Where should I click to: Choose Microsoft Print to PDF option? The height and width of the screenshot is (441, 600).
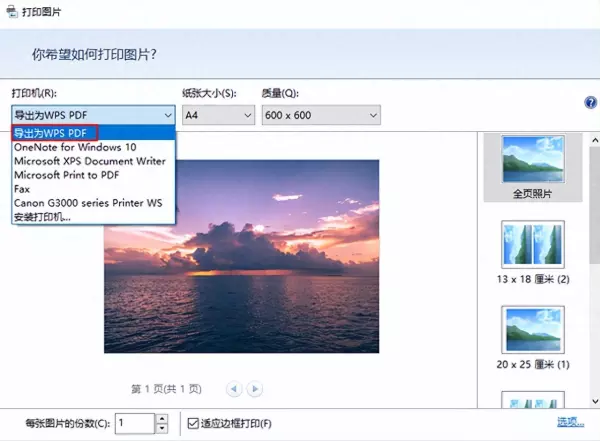pos(93,175)
